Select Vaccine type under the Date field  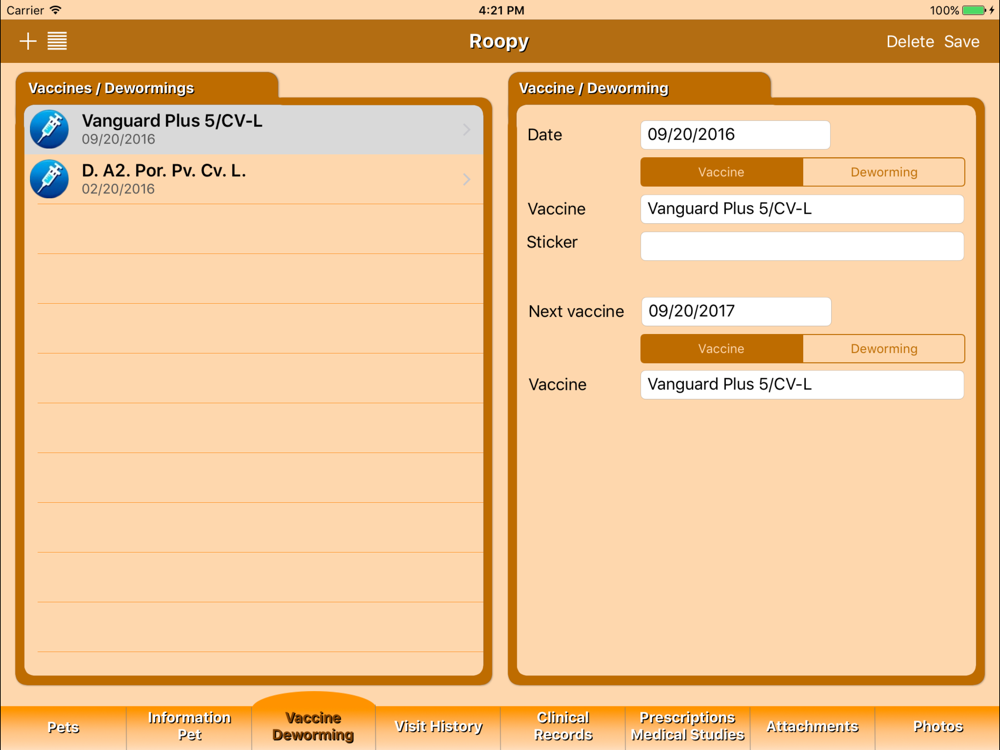721,172
